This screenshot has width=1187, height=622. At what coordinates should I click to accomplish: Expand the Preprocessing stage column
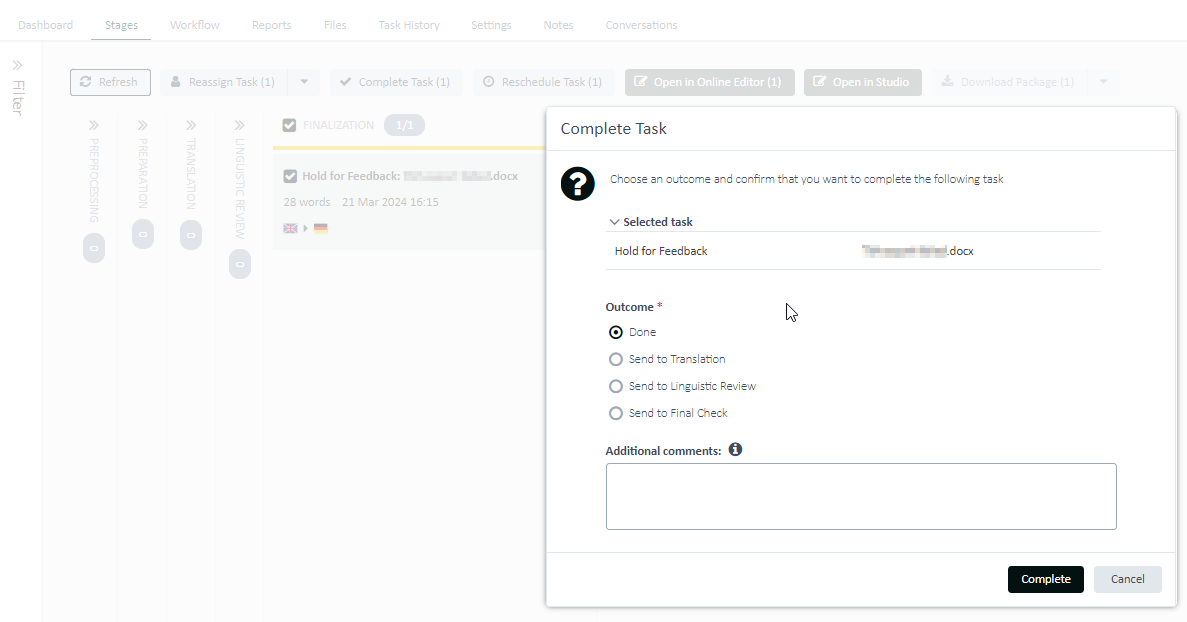click(x=94, y=126)
